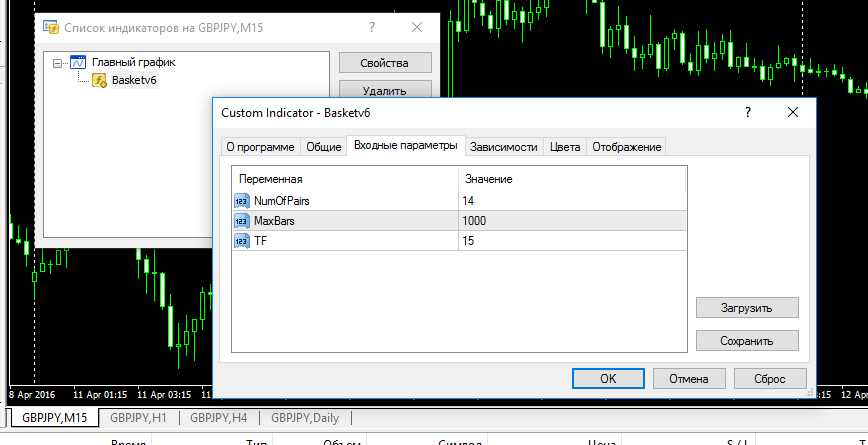This screenshot has width=868, height=445.
Task: Open the О программе tab
Action: [x=260, y=147]
